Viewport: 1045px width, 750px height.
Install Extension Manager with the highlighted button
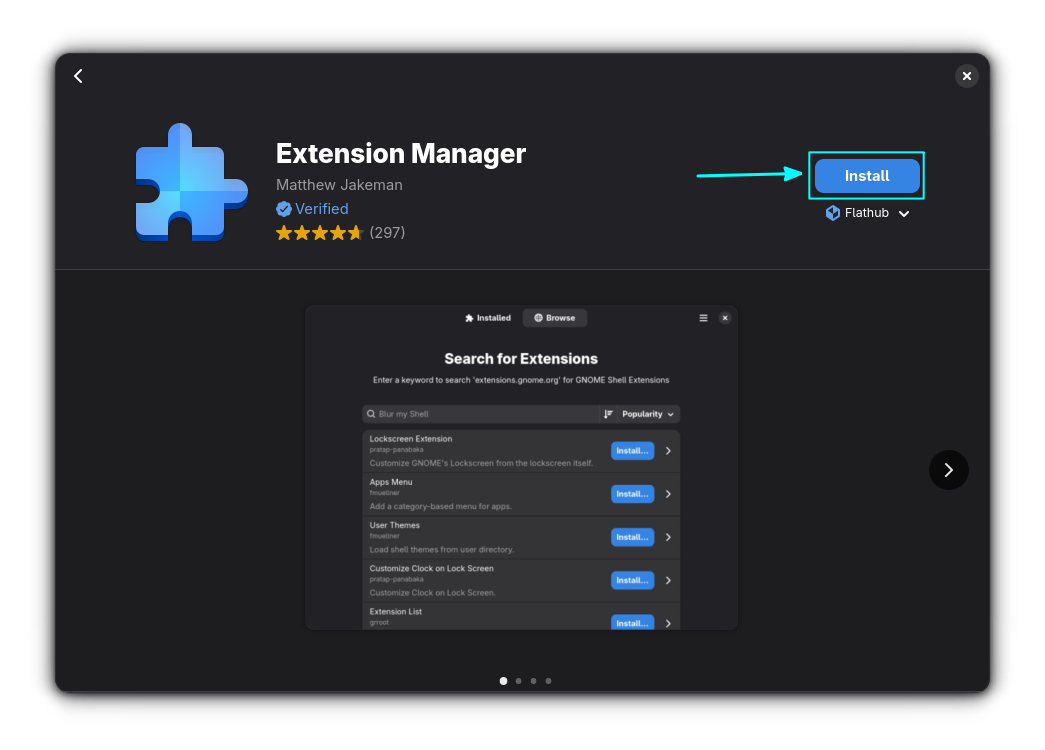[x=866, y=175]
